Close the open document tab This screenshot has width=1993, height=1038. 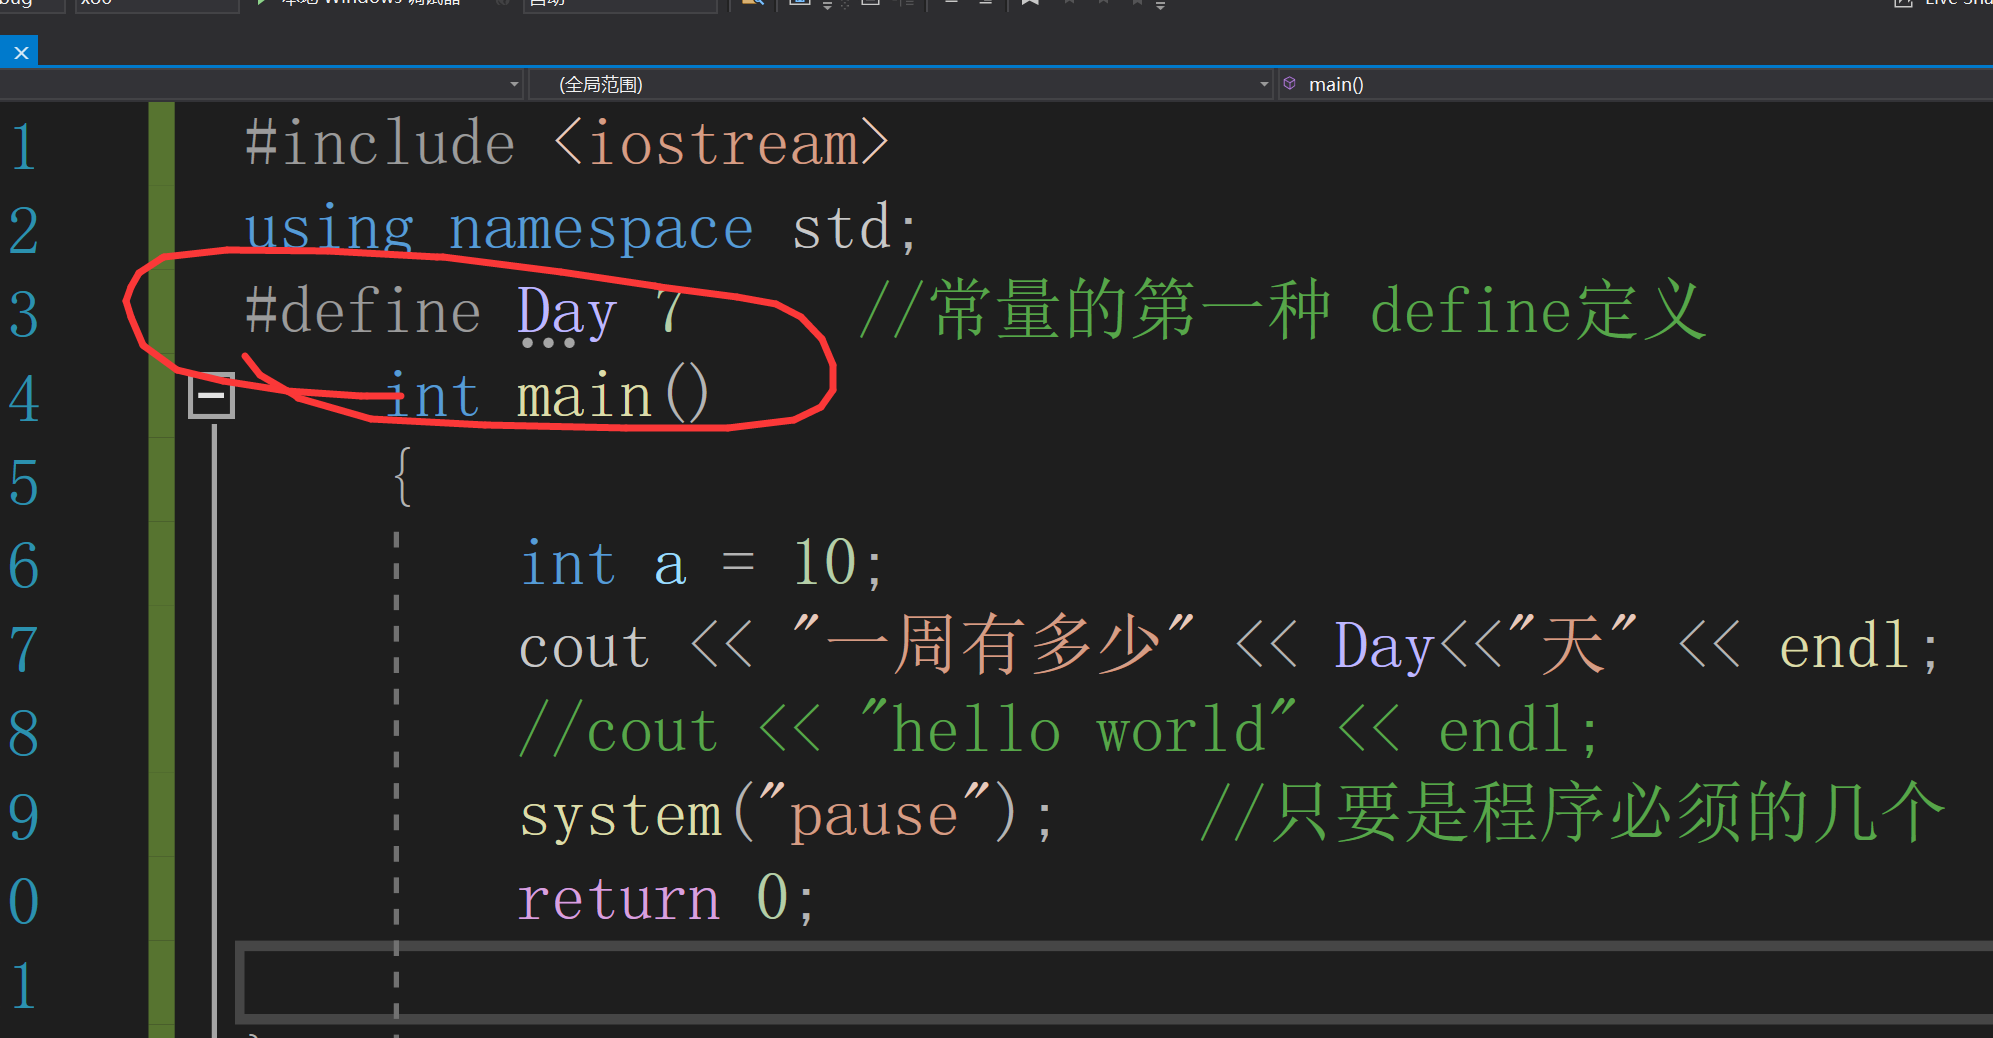21,53
